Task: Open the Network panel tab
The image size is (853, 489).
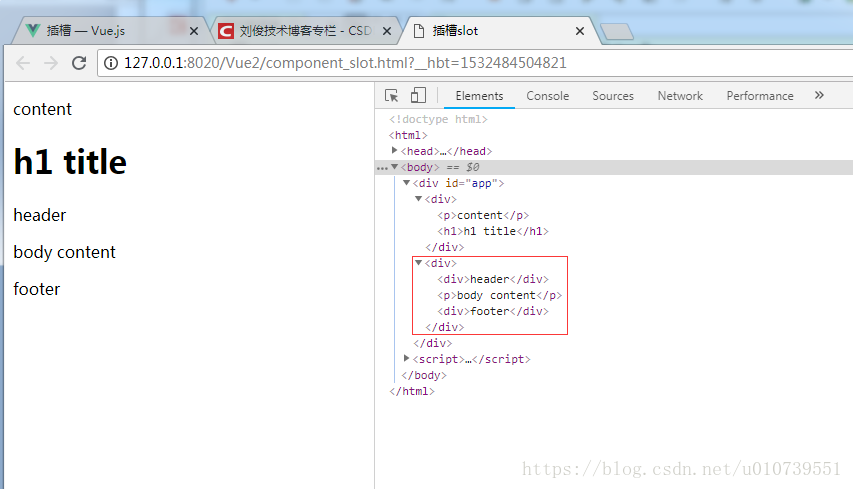Action: pyautogui.click(x=680, y=96)
